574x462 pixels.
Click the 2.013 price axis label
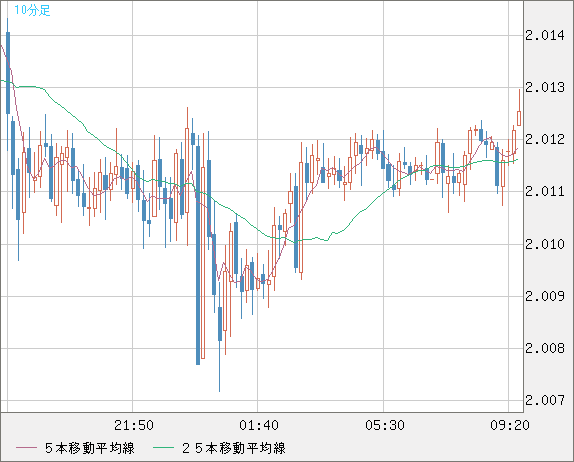click(545, 87)
